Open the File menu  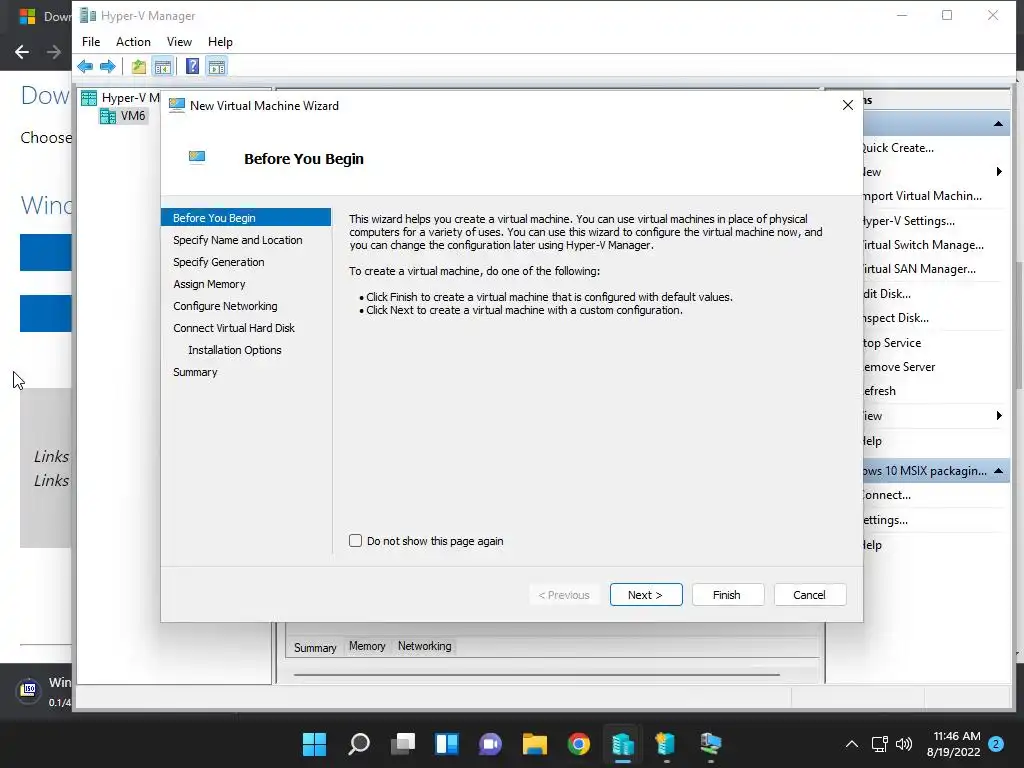pyautogui.click(x=91, y=42)
